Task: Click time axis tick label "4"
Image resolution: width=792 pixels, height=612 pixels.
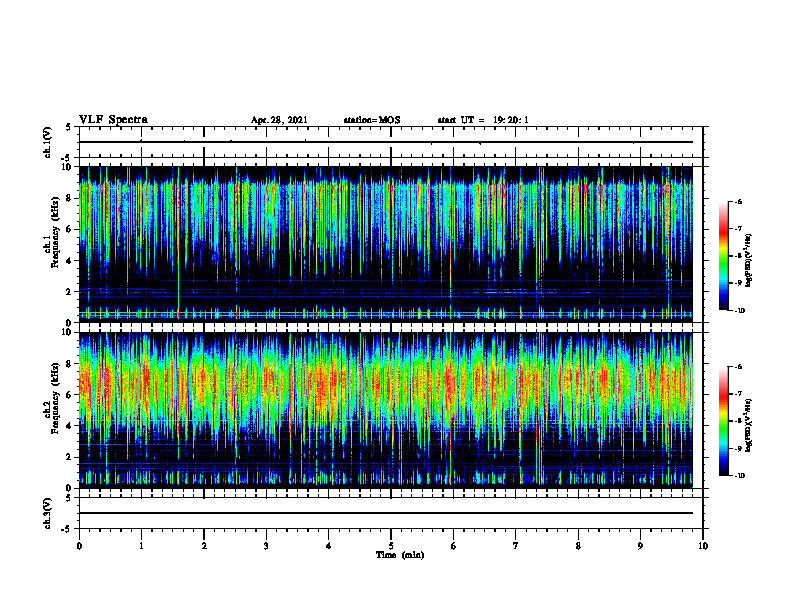Action: (329, 546)
